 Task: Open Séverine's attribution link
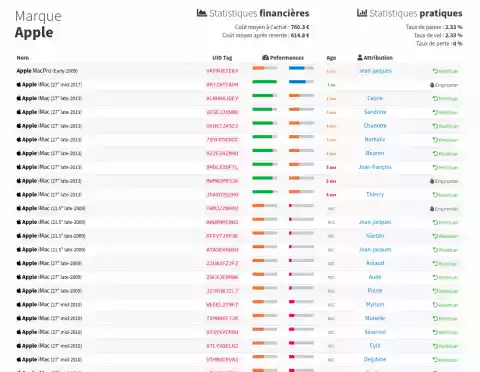coord(375,332)
